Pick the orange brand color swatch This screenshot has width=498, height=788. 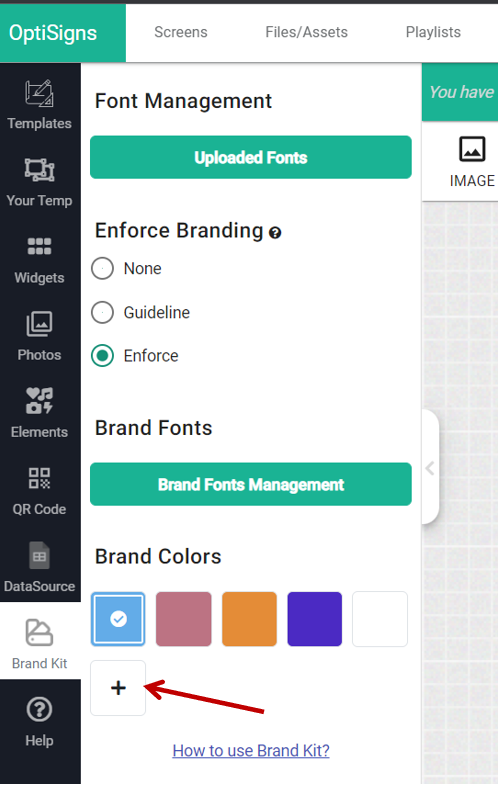pos(249,619)
